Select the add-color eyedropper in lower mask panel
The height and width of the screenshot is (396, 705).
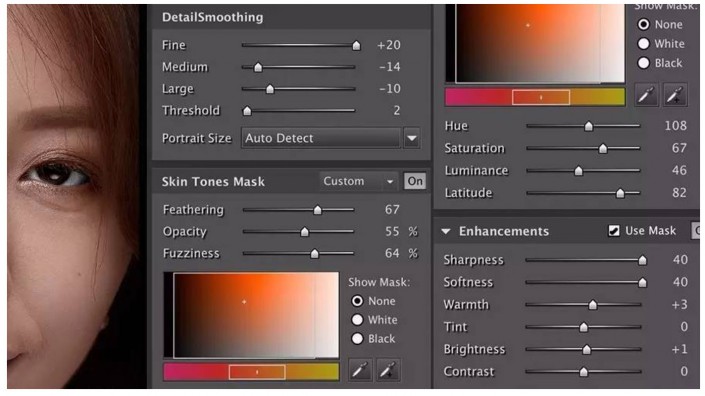388,370
